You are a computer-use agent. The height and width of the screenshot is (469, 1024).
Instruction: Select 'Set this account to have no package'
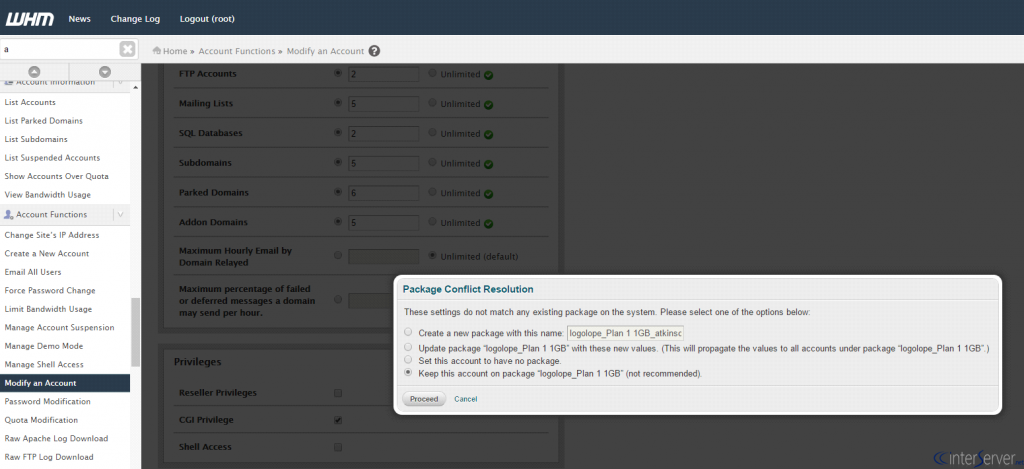[x=408, y=359]
